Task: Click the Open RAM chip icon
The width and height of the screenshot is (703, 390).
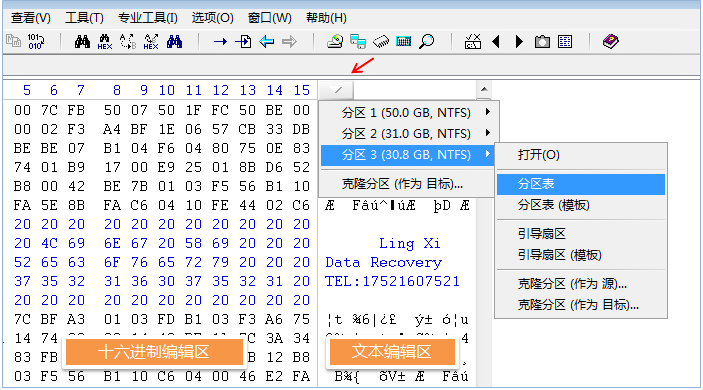Action: [x=381, y=42]
